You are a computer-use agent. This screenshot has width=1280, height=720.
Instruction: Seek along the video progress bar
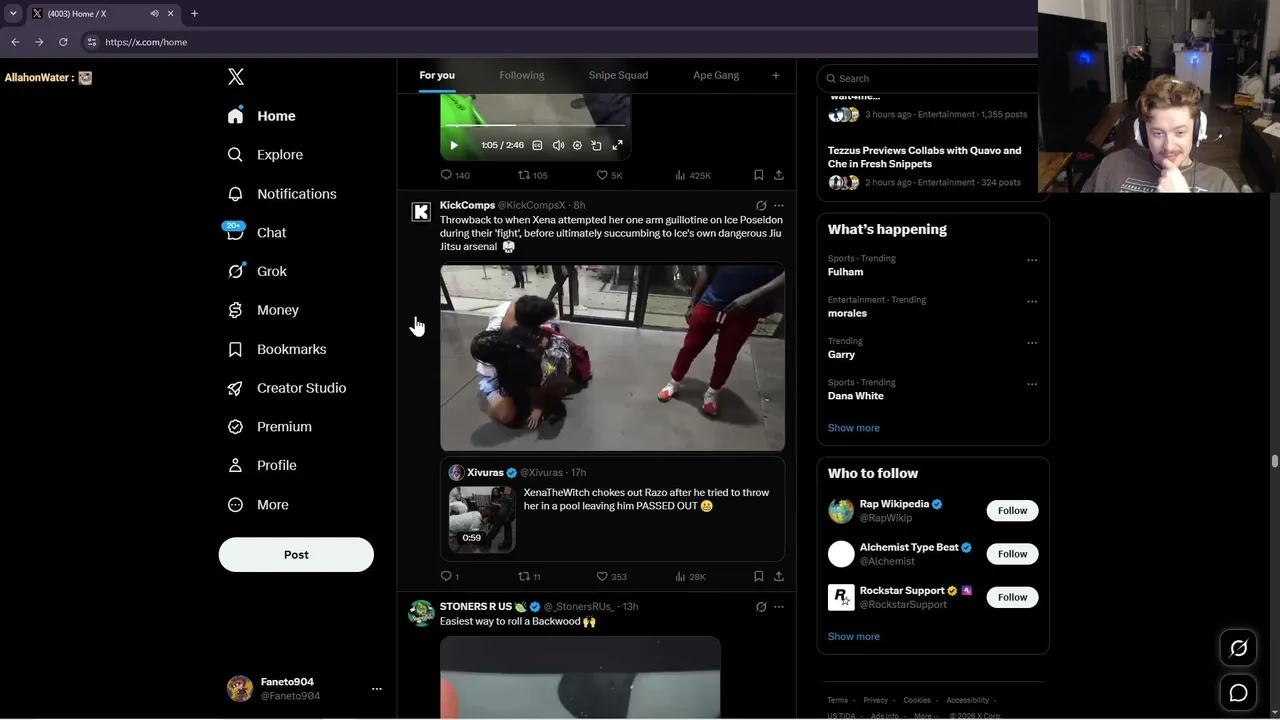535,126
